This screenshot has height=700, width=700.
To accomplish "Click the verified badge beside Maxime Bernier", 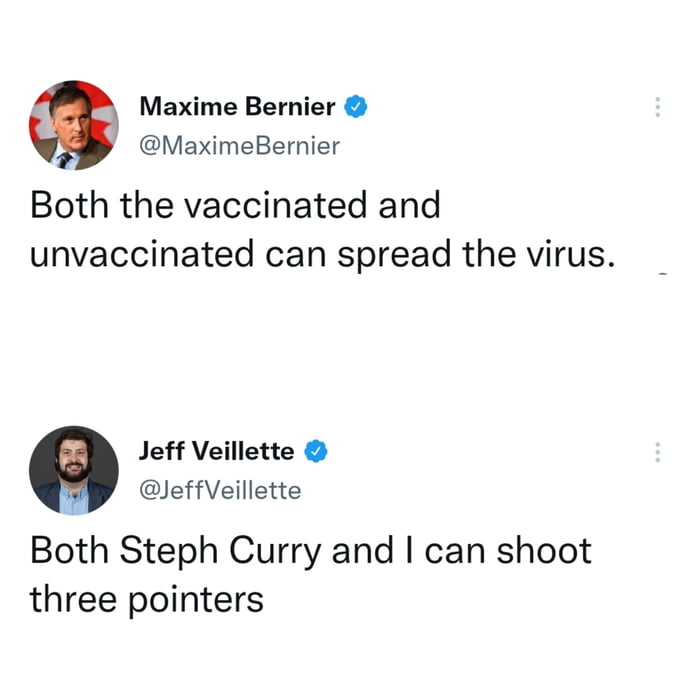I will 355,105.
